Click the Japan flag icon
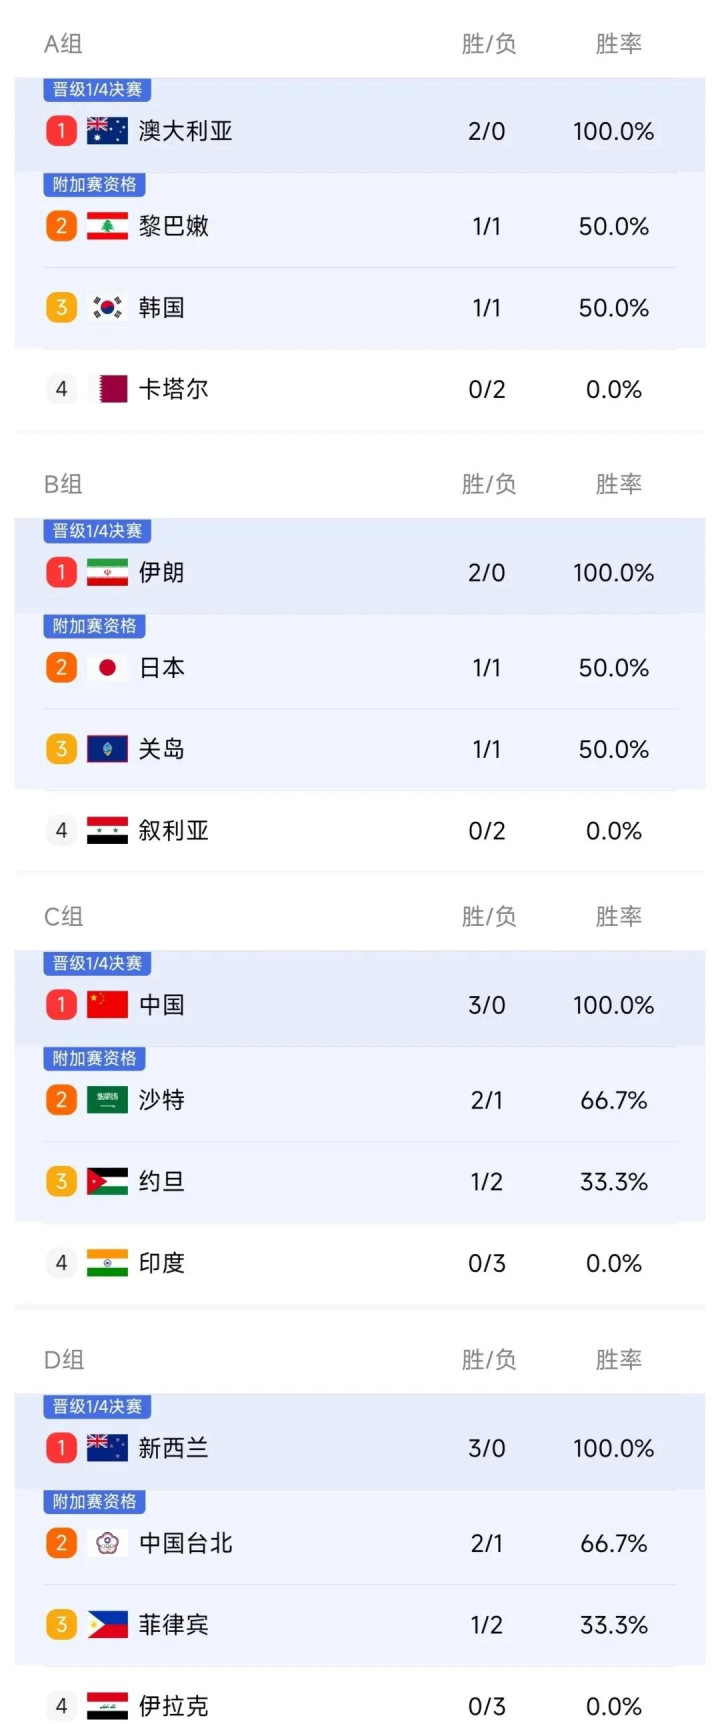The height and width of the screenshot is (1724, 720). pyautogui.click(x=107, y=667)
